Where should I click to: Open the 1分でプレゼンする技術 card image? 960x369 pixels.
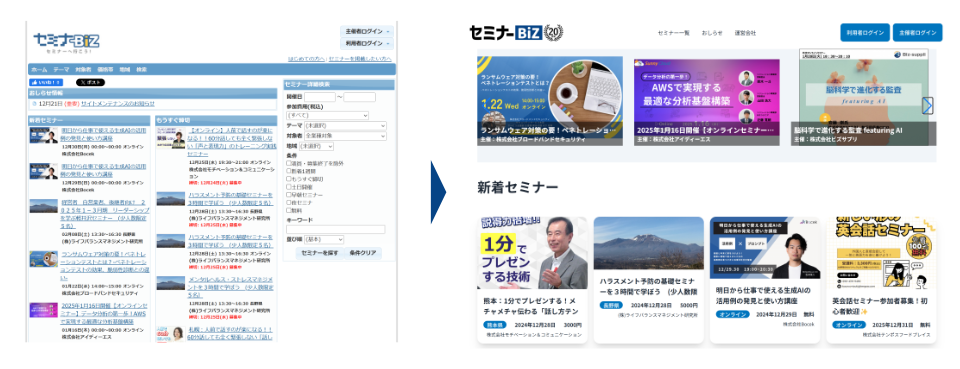pos(532,252)
